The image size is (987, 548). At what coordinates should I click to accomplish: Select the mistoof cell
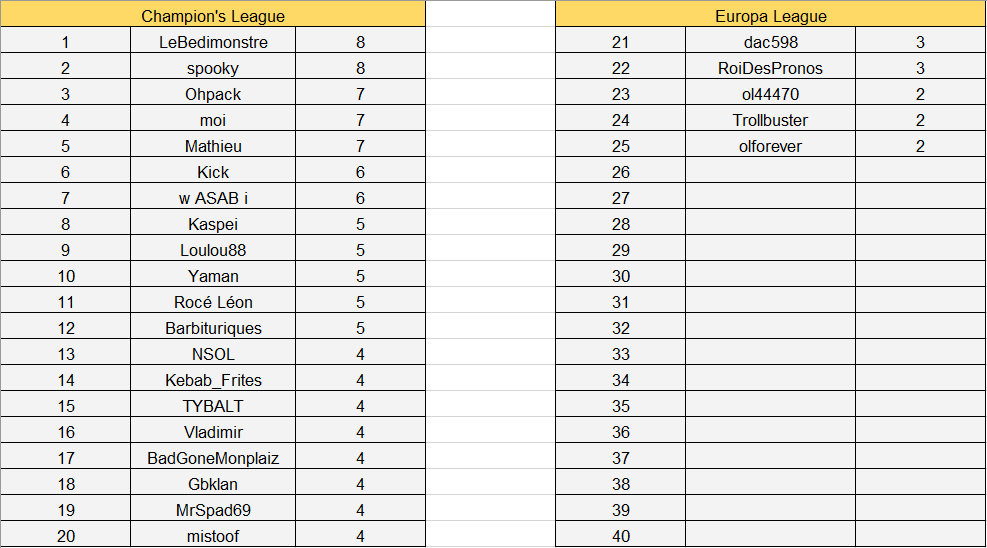213,536
